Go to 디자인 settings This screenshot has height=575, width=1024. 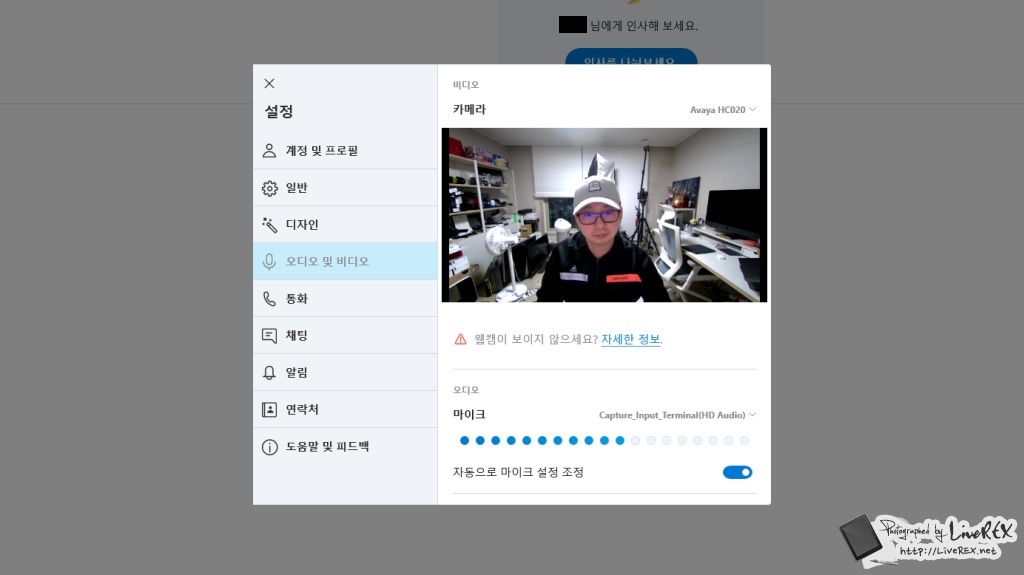(x=345, y=224)
